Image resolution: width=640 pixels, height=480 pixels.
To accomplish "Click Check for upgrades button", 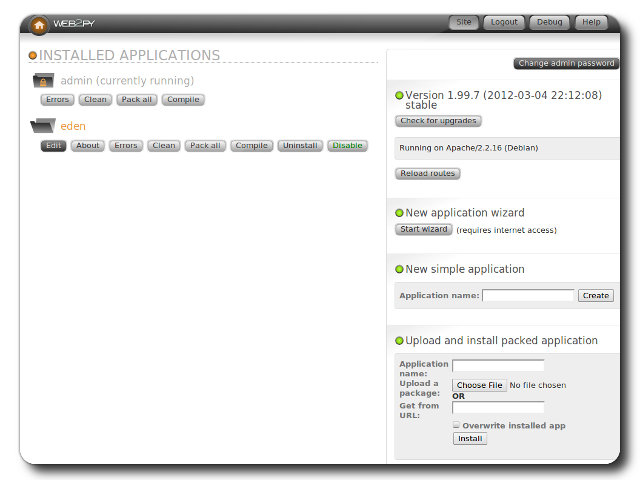I will point(438,121).
